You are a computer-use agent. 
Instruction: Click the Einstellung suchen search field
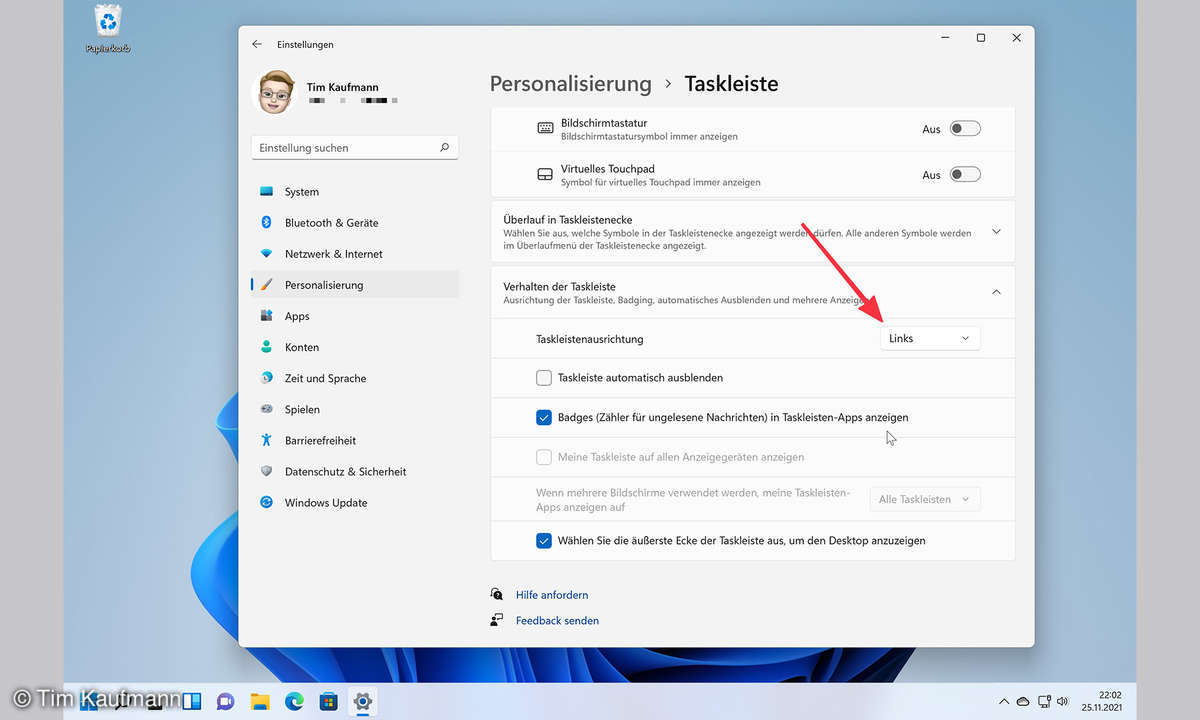pos(355,147)
